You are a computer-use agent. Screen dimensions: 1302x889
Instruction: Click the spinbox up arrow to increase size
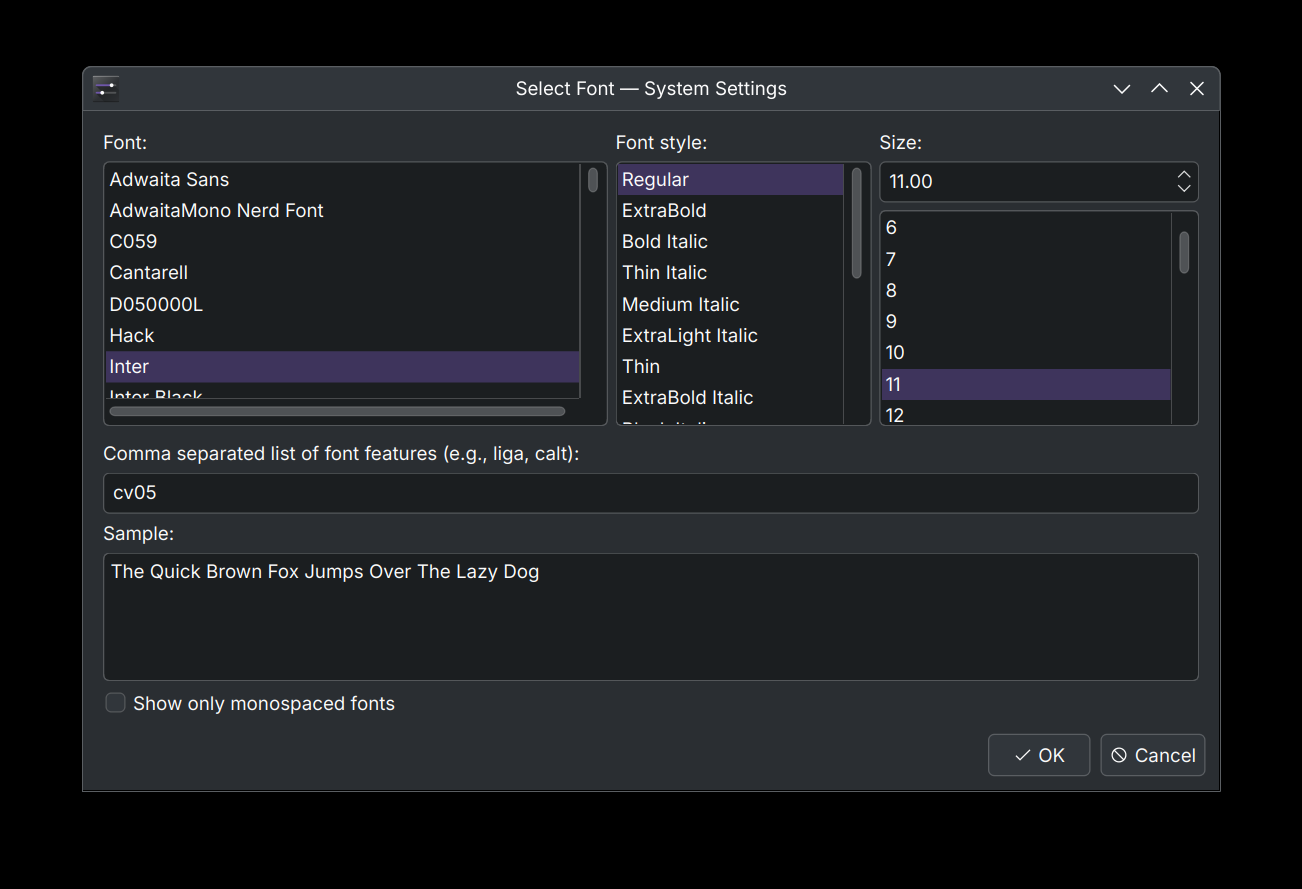coord(1183,174)
